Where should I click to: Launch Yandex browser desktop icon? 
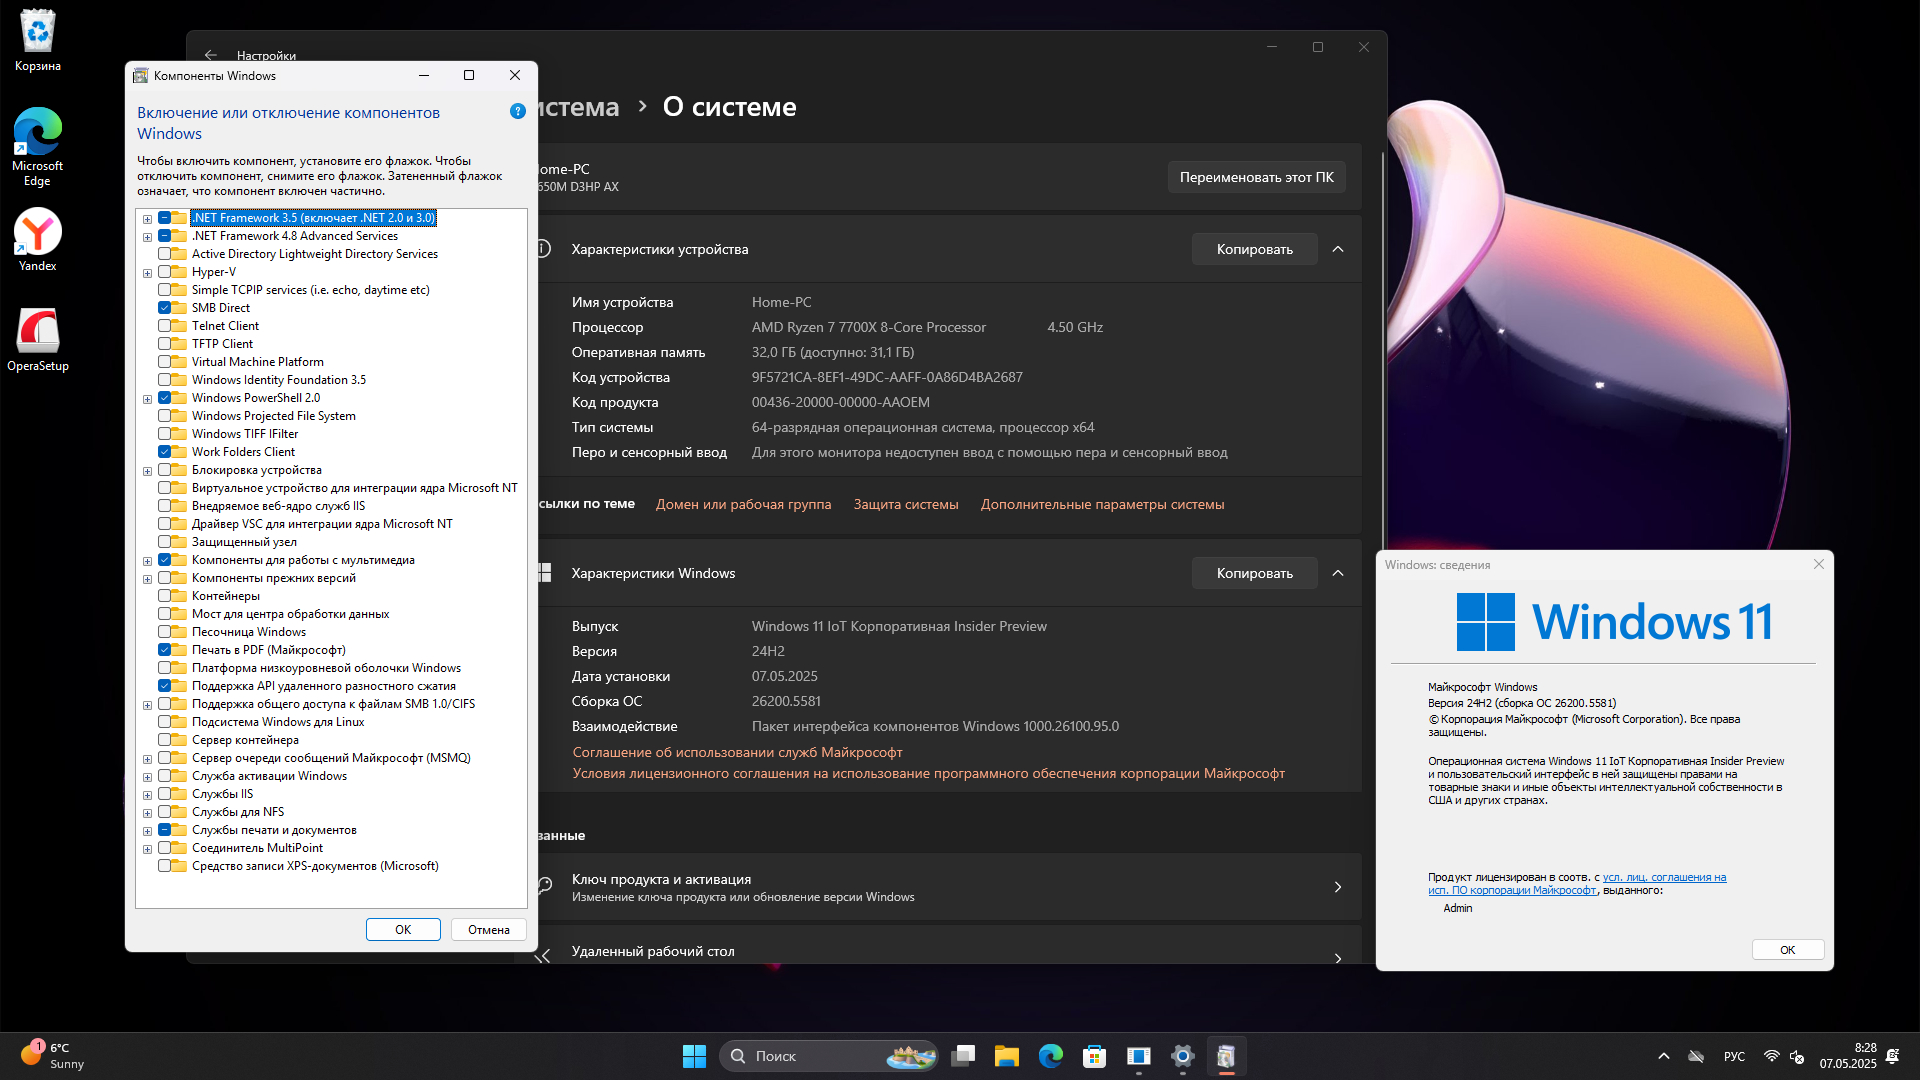coord(38,240)
